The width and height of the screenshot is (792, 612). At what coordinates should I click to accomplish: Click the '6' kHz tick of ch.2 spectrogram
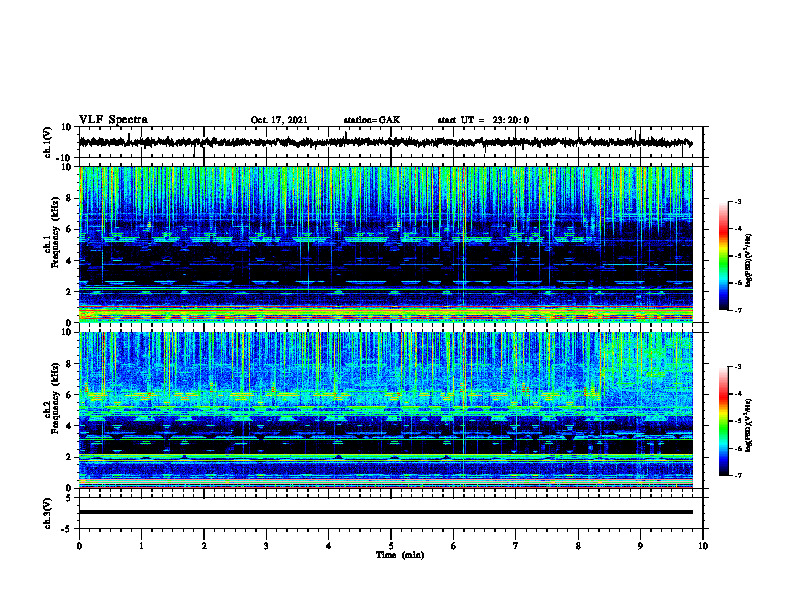(x=70, y=395)
